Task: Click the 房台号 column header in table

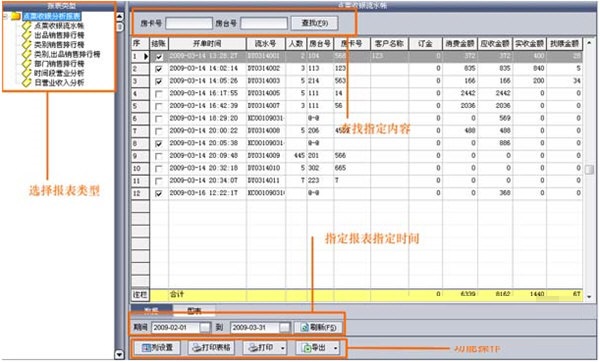Action: pos(320,44)
